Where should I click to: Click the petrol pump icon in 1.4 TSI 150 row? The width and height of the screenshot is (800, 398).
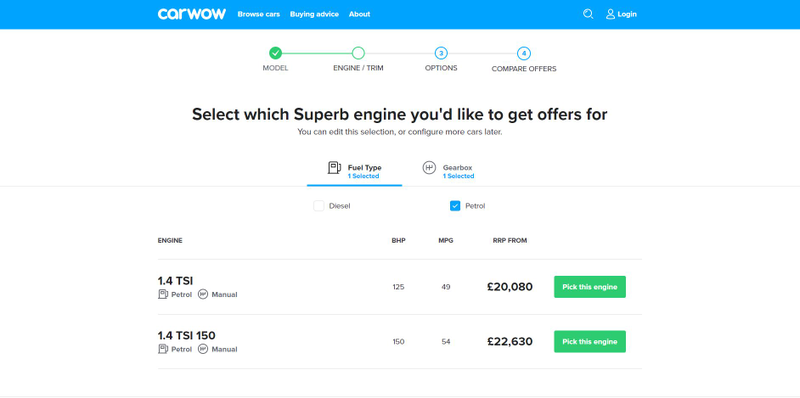pyautogui.click(x=163, y=349)
